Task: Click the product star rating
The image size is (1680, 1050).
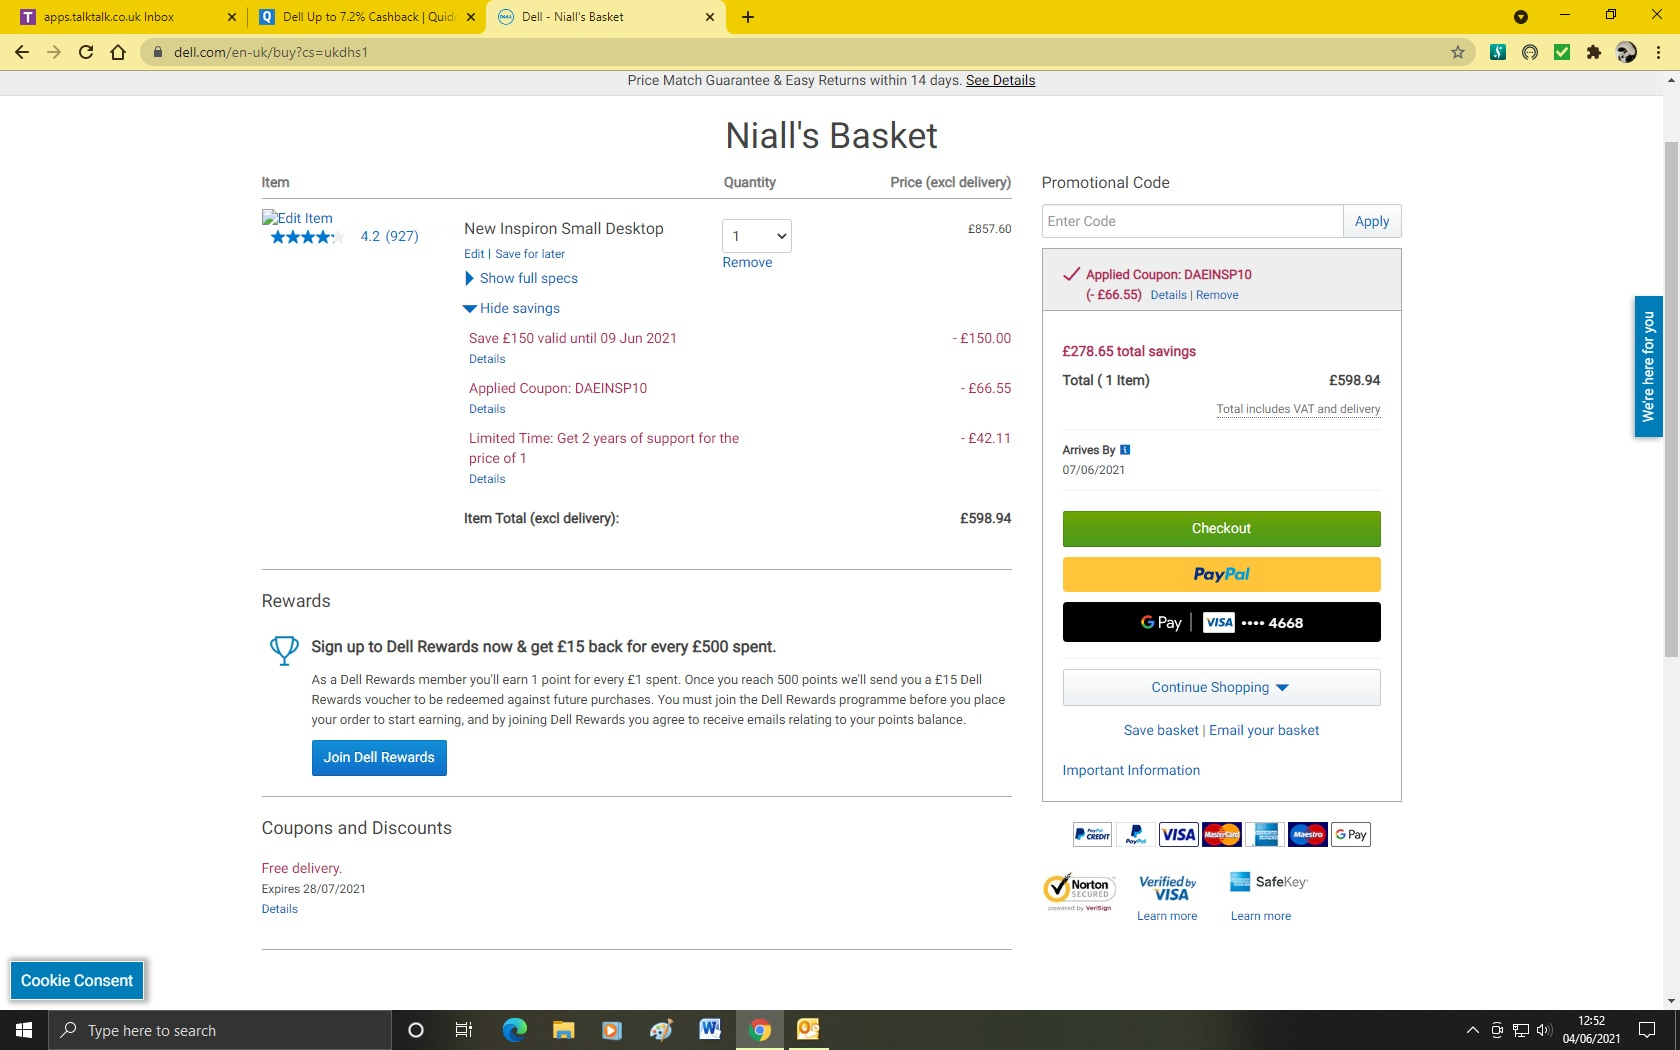Action: click(307, 237)
